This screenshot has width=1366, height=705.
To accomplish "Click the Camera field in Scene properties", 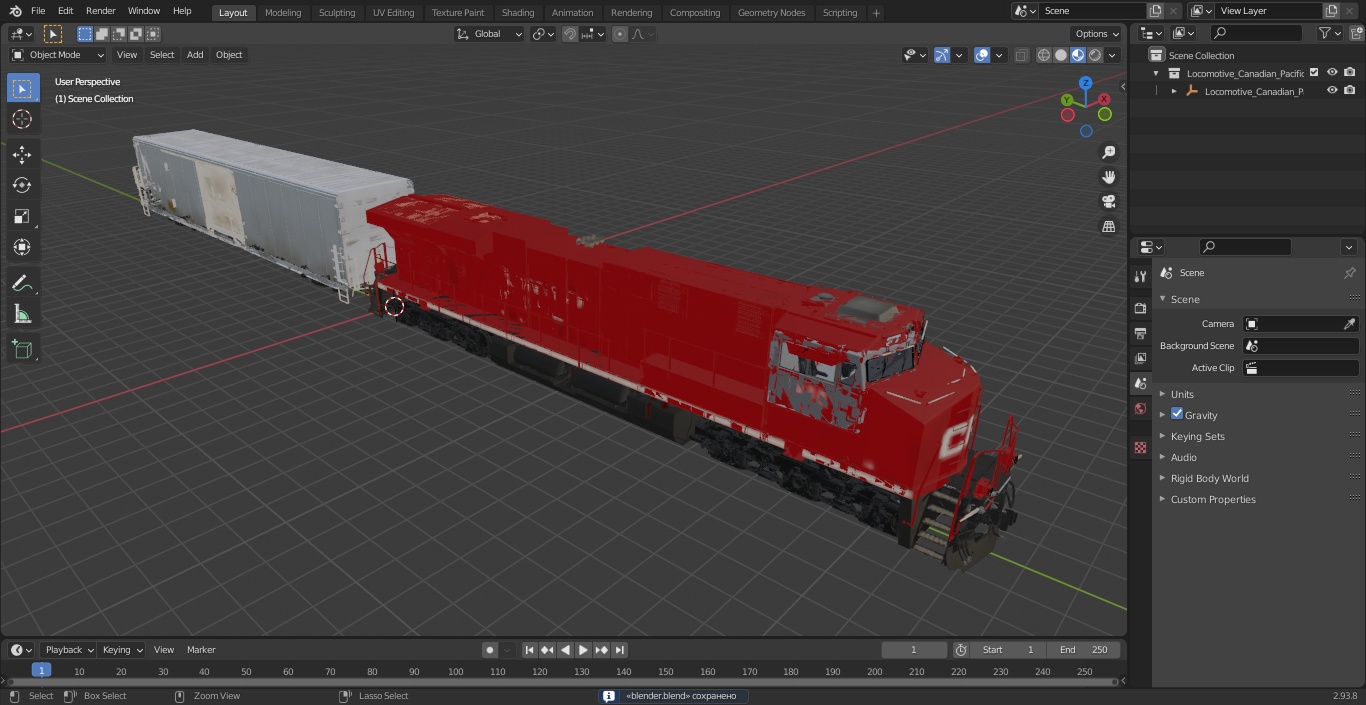I will click(1301, 324).
